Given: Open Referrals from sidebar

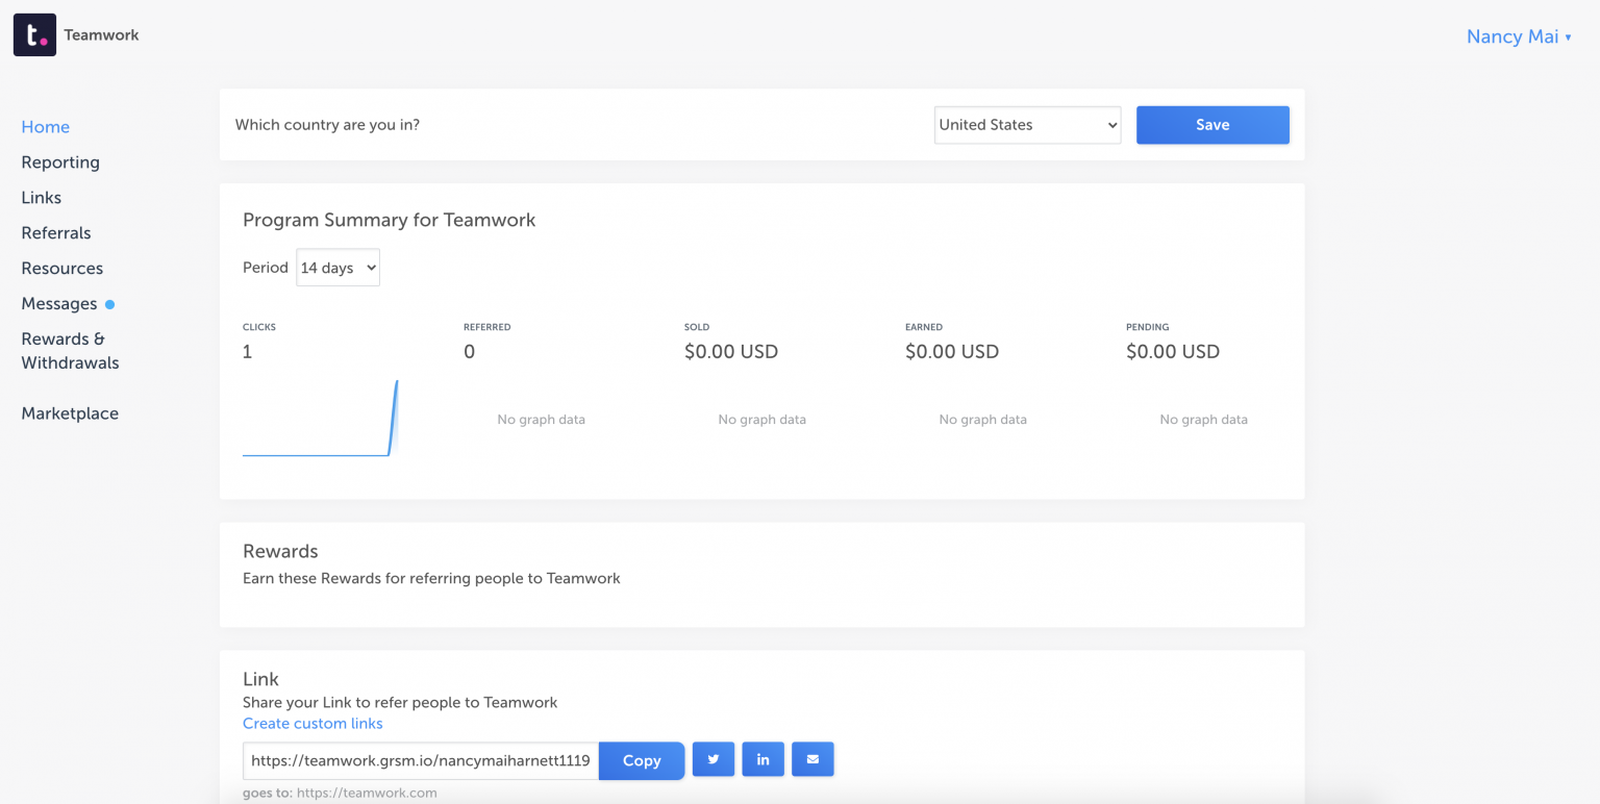Looking at the screenshot, I should (56, 233).
